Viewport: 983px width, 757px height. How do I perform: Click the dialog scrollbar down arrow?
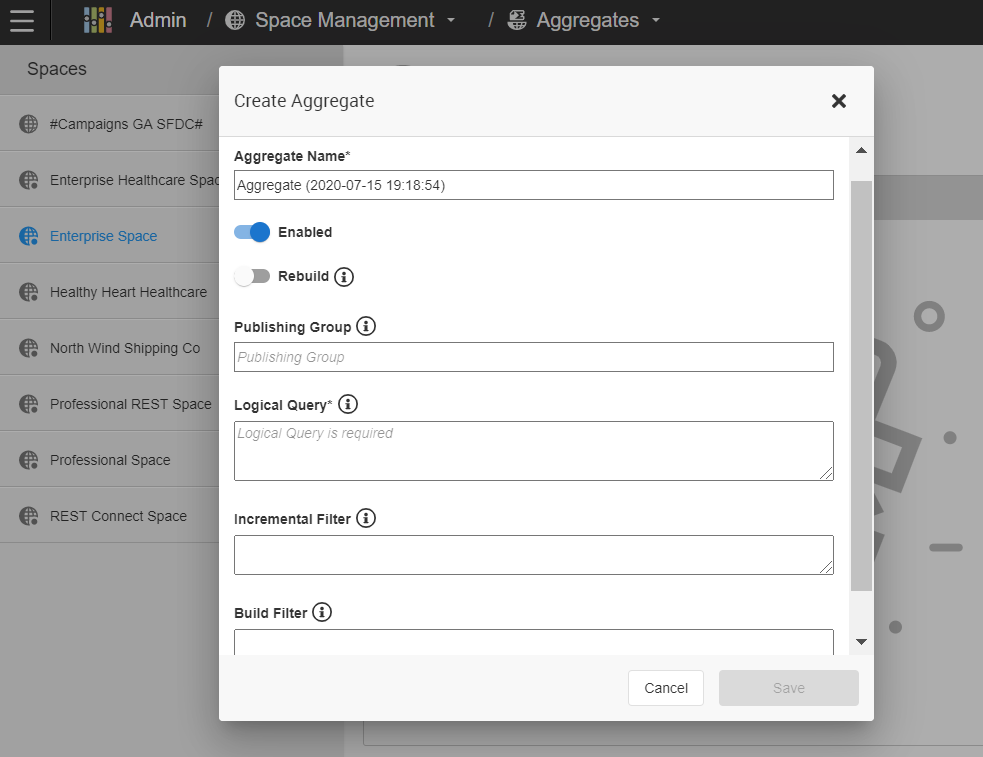tap(861, 640)
